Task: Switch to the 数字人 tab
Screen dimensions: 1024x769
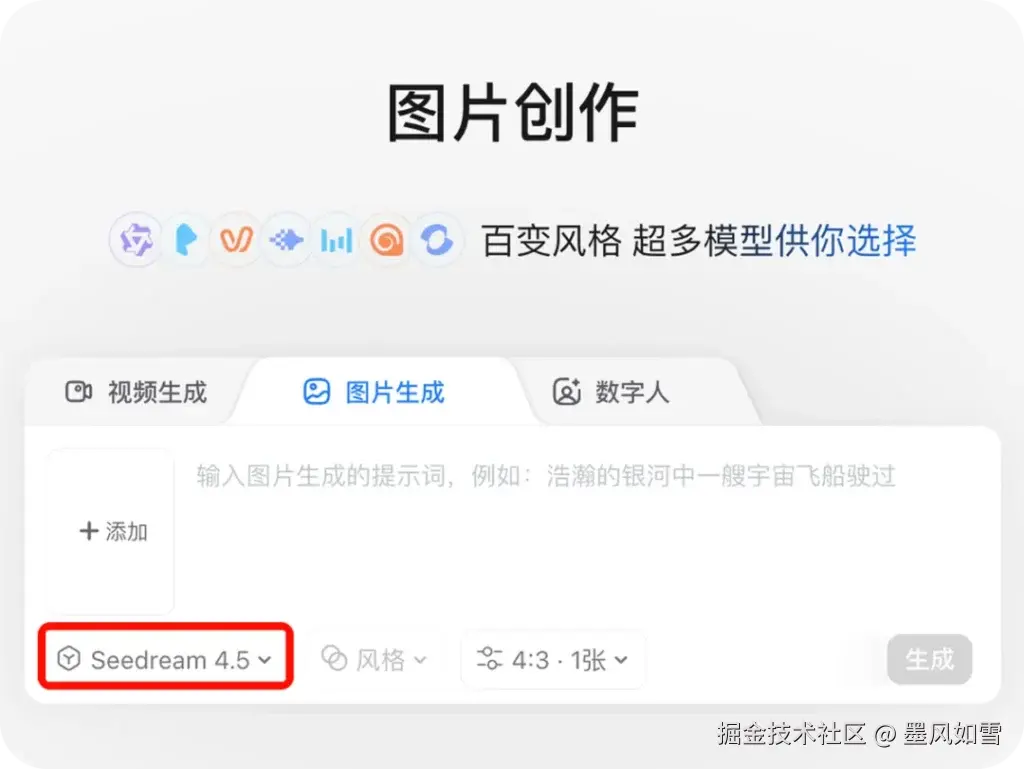Action: click(x=611, y=392)
